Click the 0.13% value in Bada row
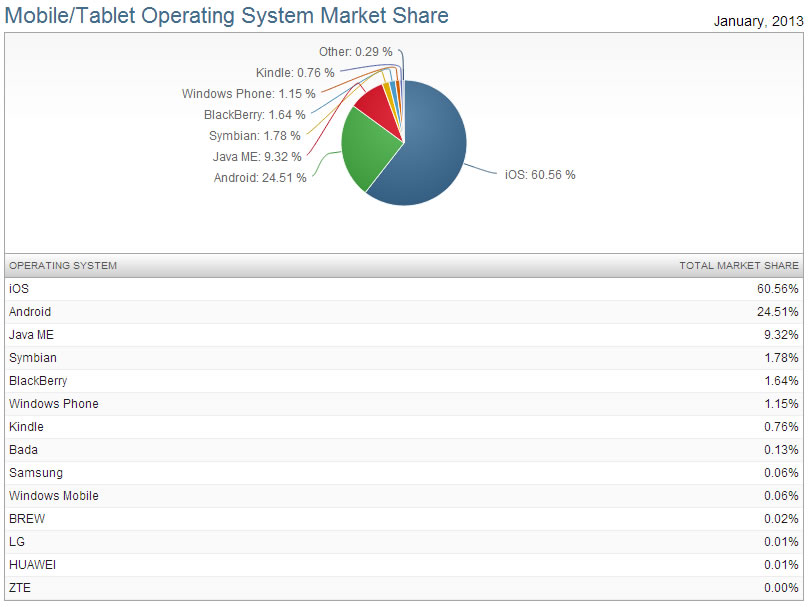 point(781,450)
